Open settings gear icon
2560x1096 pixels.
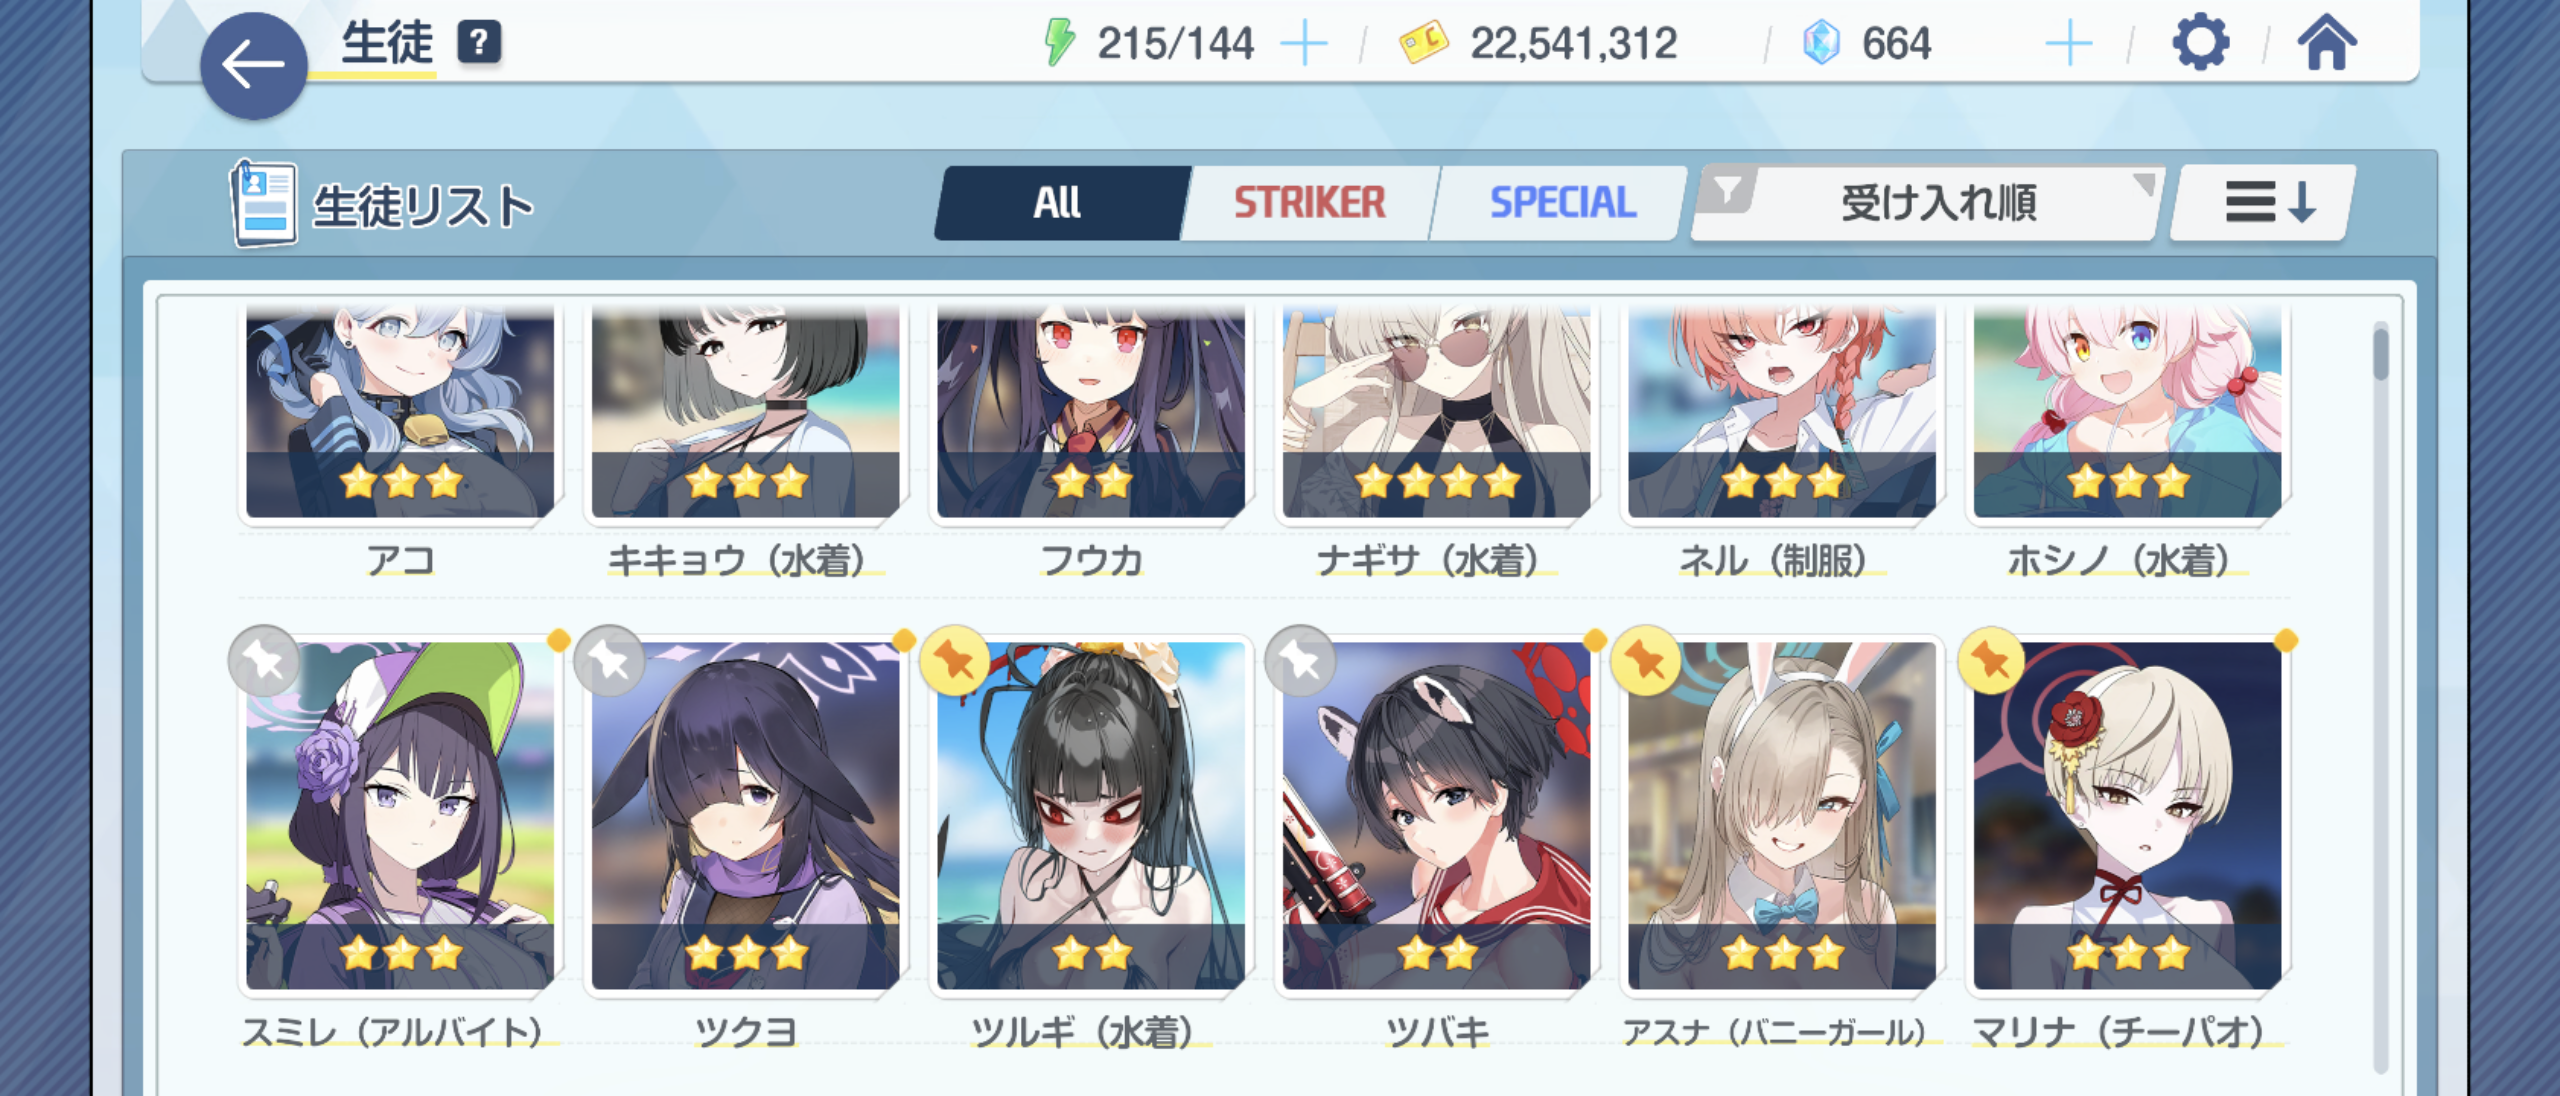2201,43
